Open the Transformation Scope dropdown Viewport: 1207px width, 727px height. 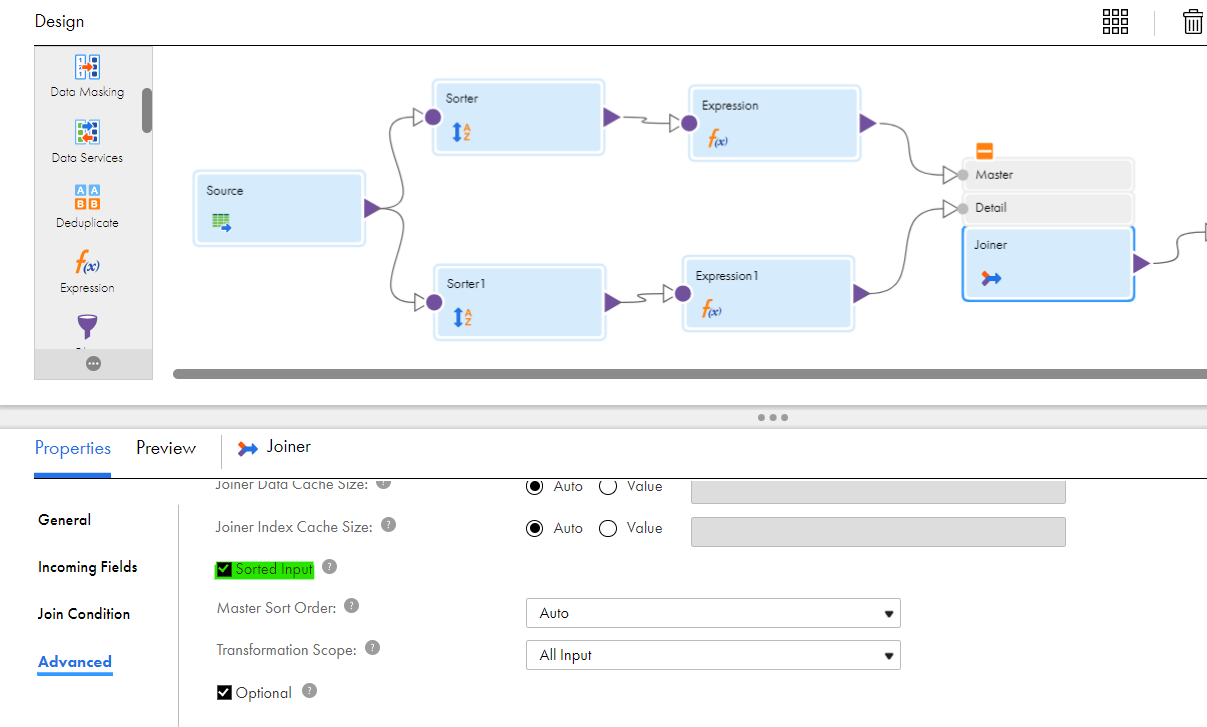(713, 655)
